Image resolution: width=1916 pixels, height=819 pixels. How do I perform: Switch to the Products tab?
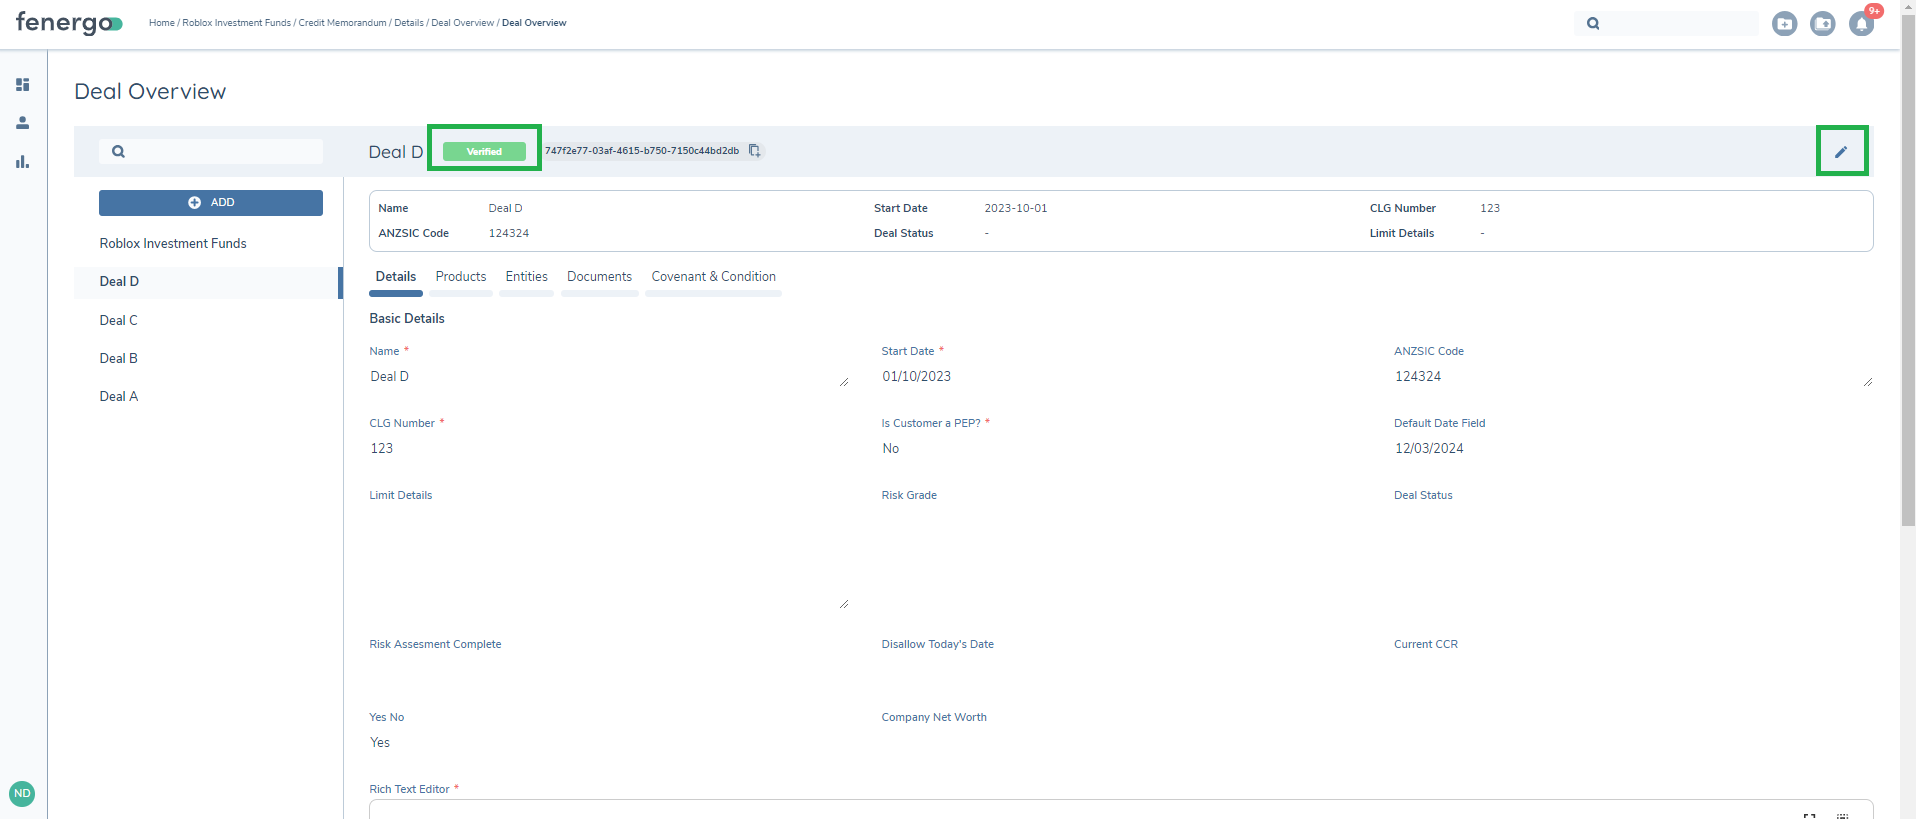click(x=461, y=277)
